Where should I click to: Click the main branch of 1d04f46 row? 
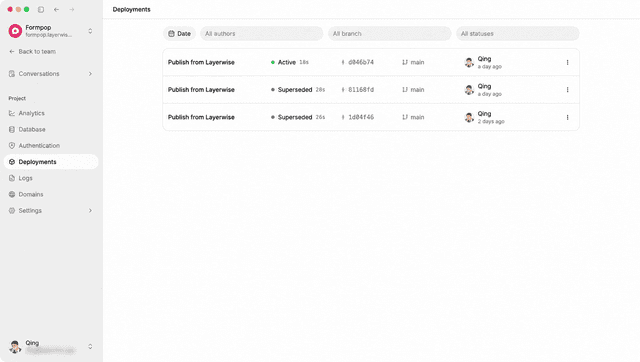(x=413, y=117)
